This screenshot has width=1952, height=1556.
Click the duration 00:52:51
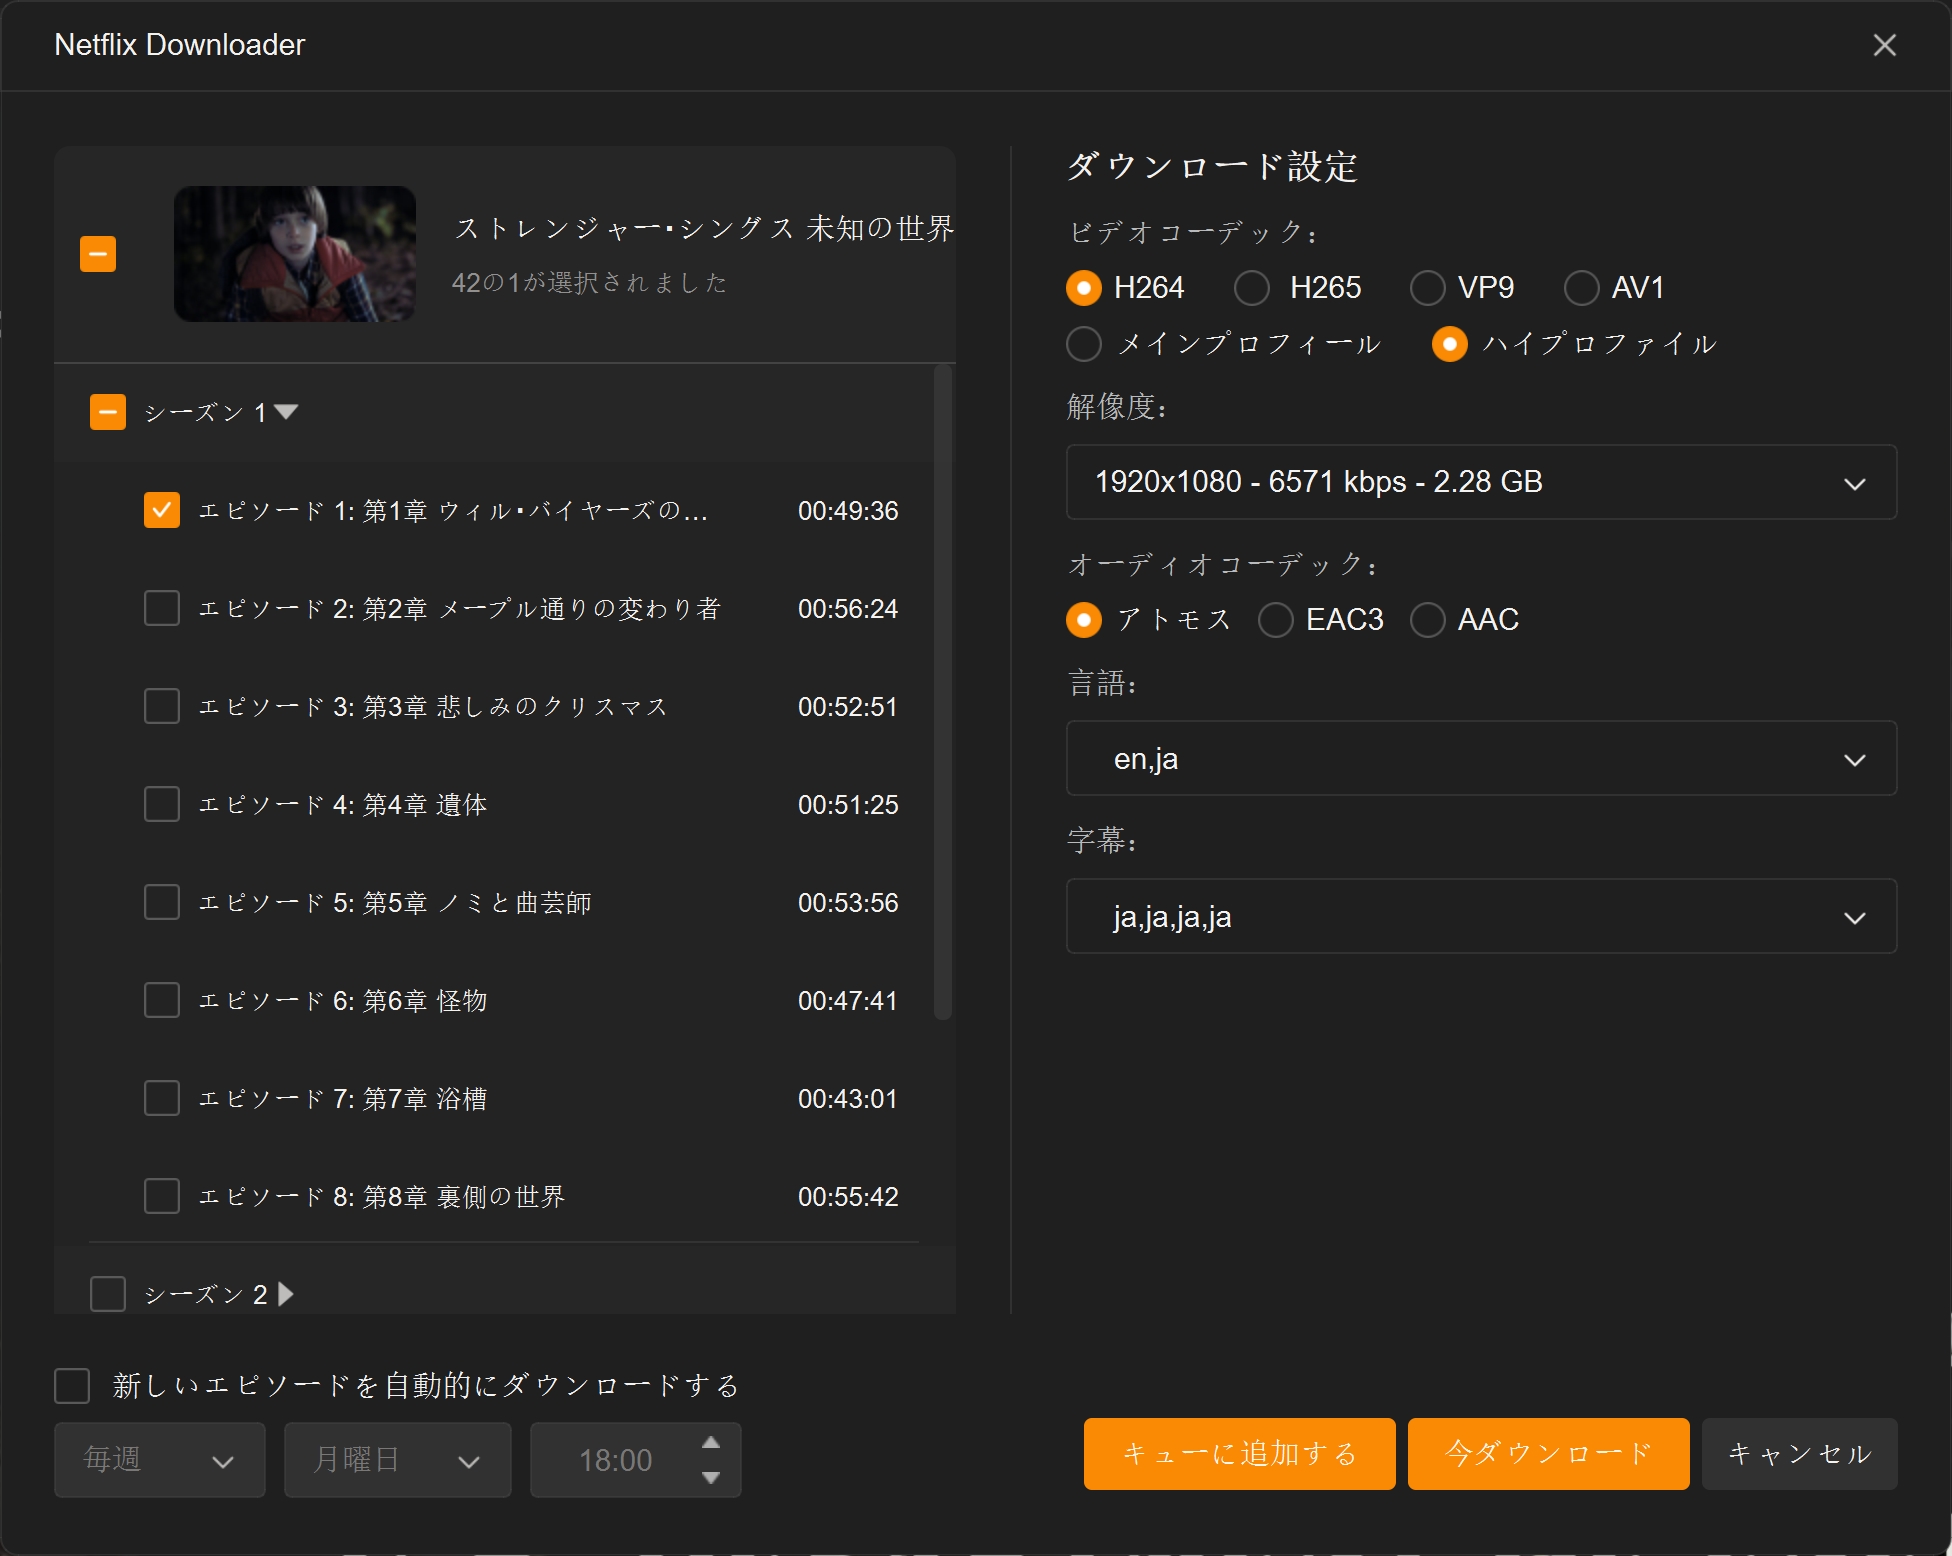point(848,707)
